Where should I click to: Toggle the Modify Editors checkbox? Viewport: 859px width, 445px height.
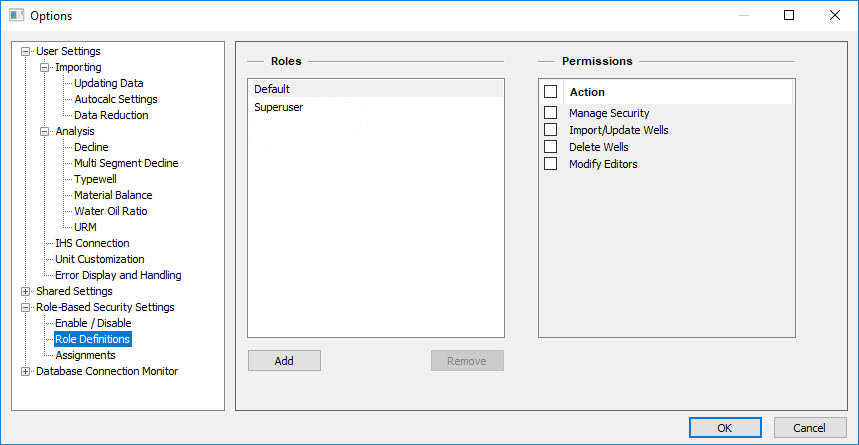tap(550, 164)
